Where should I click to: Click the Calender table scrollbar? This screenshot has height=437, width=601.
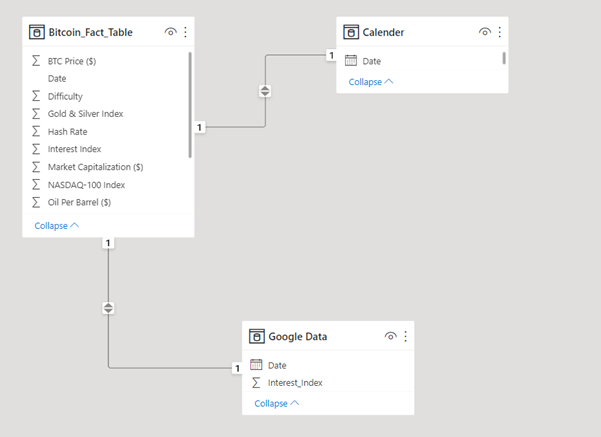tap(504, 58)
